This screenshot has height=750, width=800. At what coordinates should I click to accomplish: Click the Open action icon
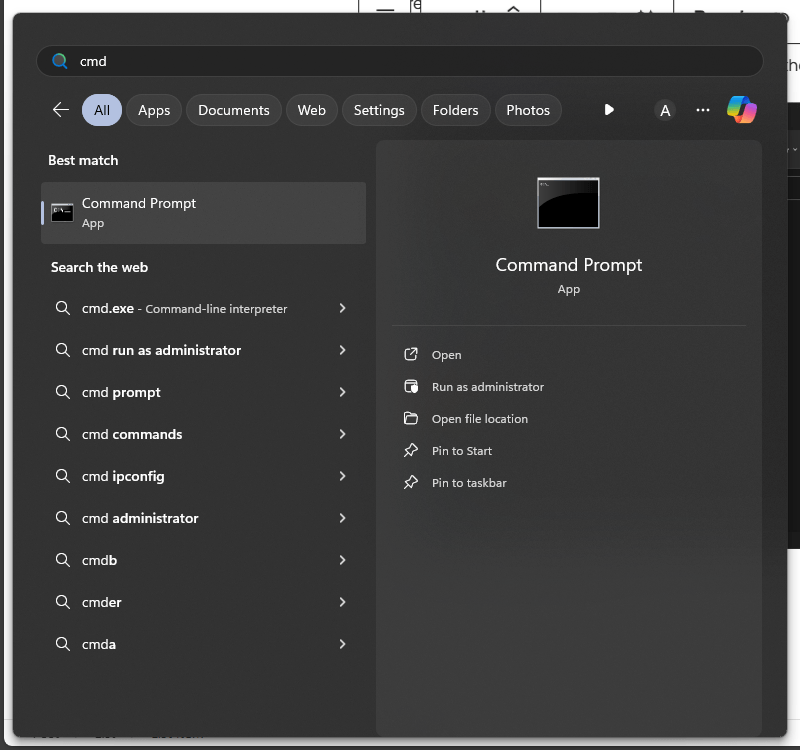tap(411, 355)
